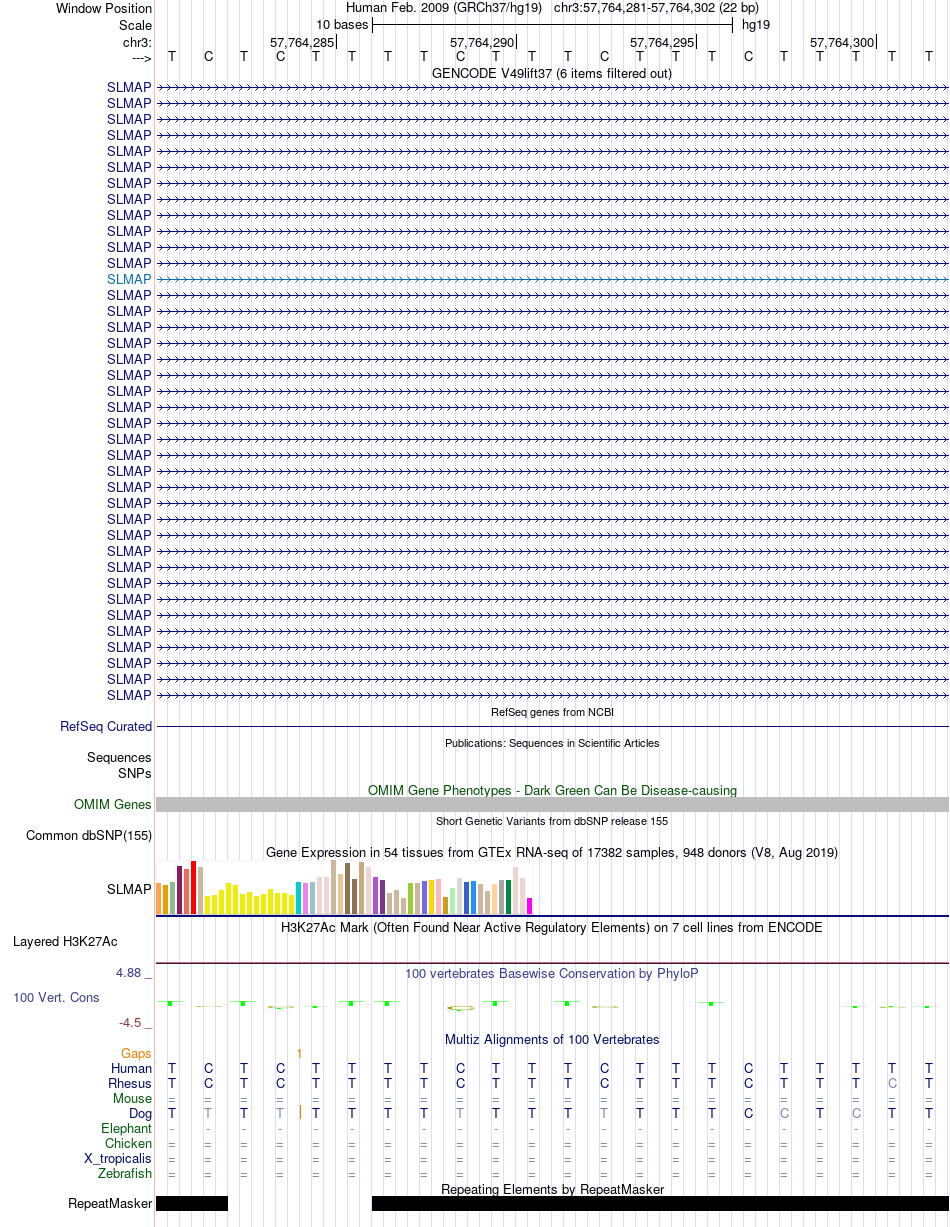Viewport: 950px width, 1227px height.
Task: Click the gray OMIM Genes item bar
Action: [x=552, y=805]
